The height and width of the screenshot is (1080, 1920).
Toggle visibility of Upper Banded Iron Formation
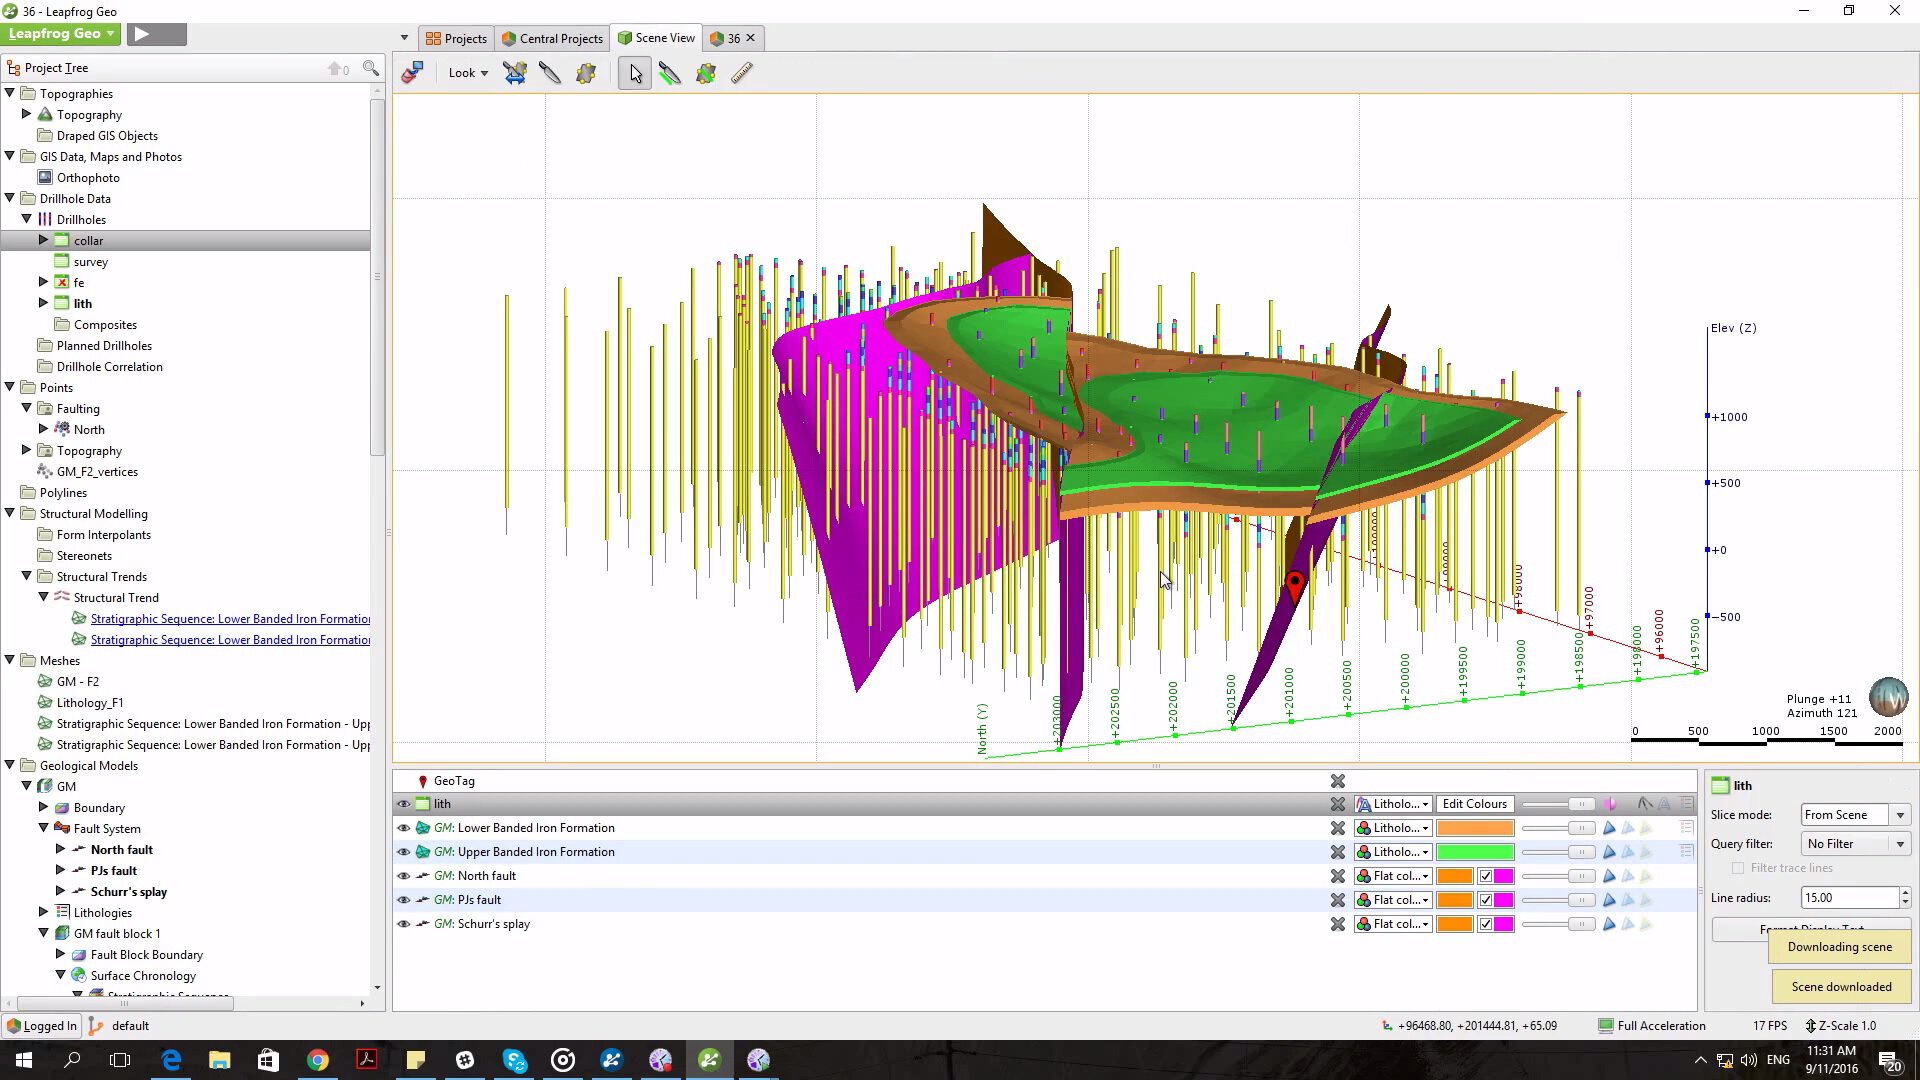(x=403, y=852)
